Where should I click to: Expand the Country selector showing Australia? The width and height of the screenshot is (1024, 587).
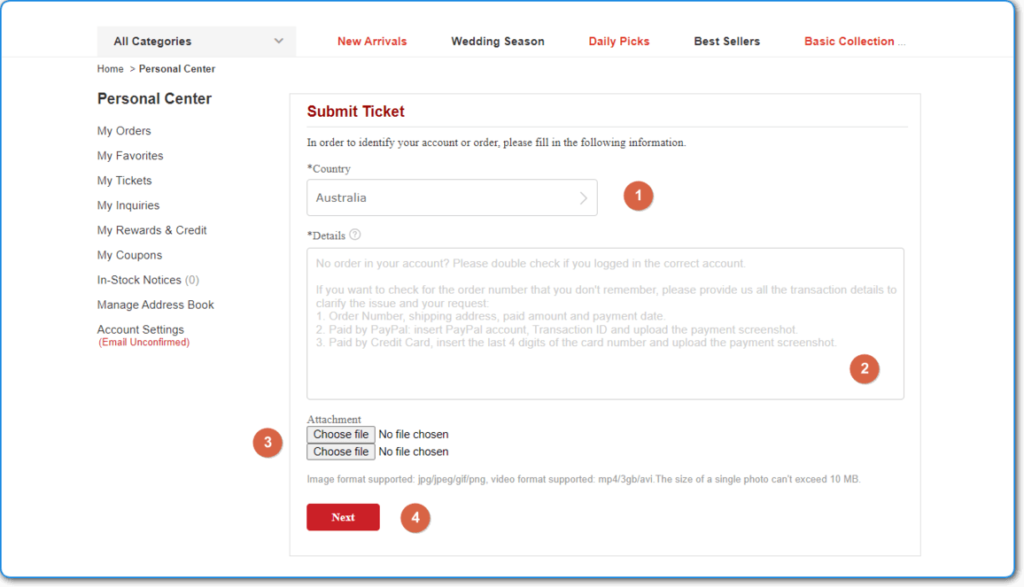[x=452, y=198]
